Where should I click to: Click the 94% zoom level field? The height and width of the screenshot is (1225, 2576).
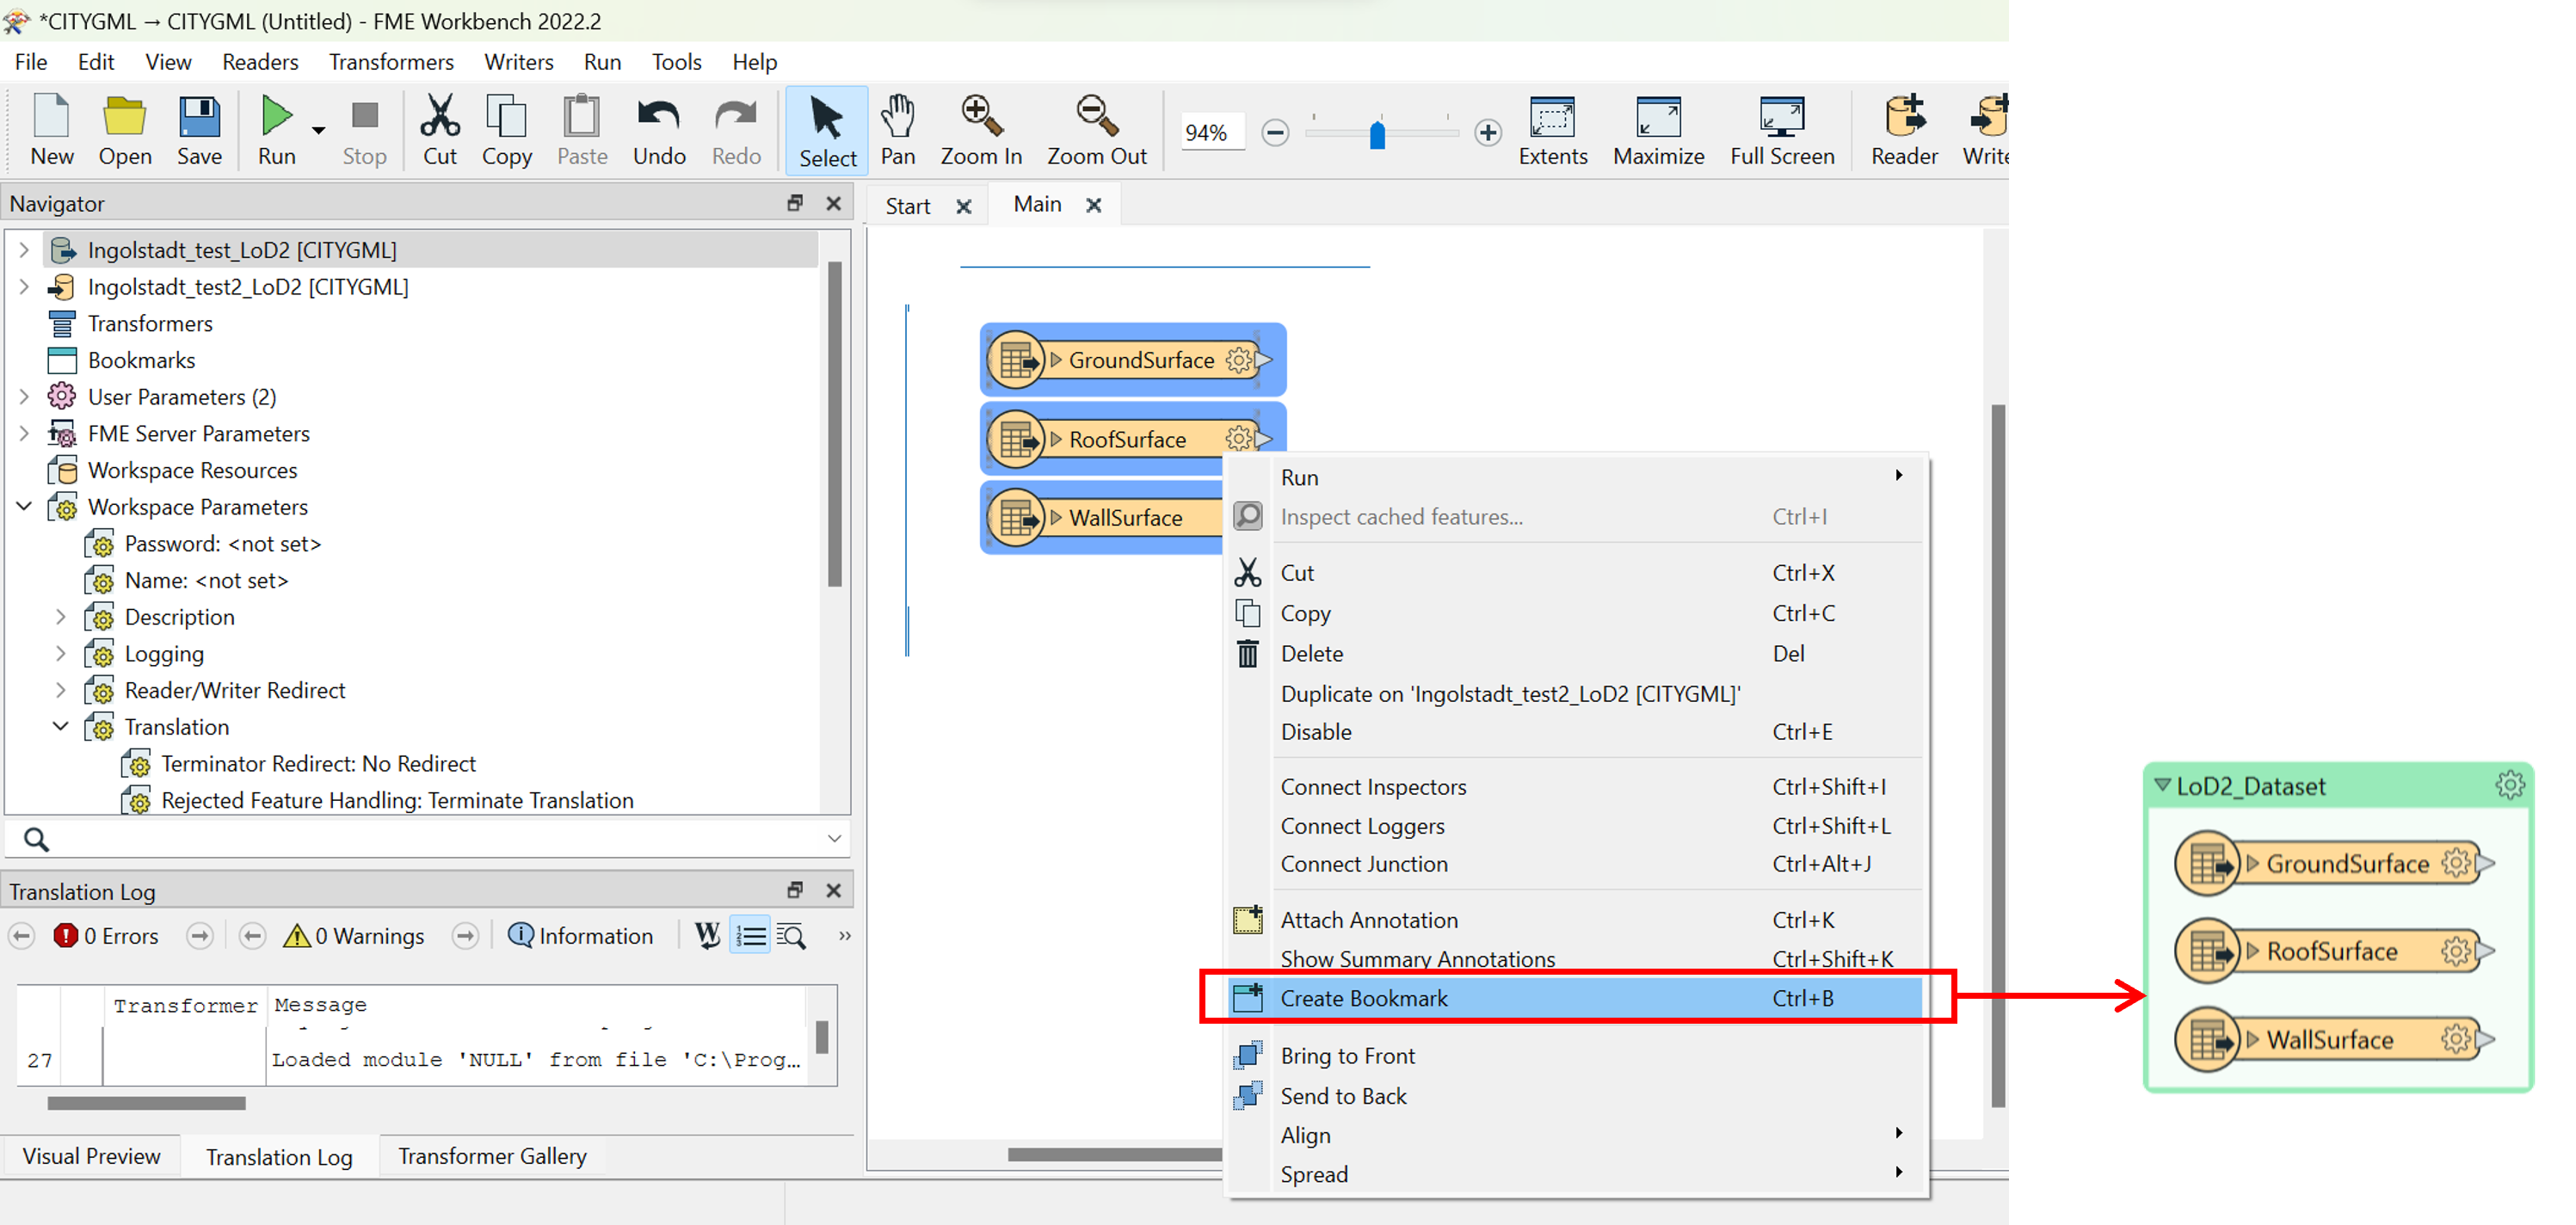[x=1212, y=132]
